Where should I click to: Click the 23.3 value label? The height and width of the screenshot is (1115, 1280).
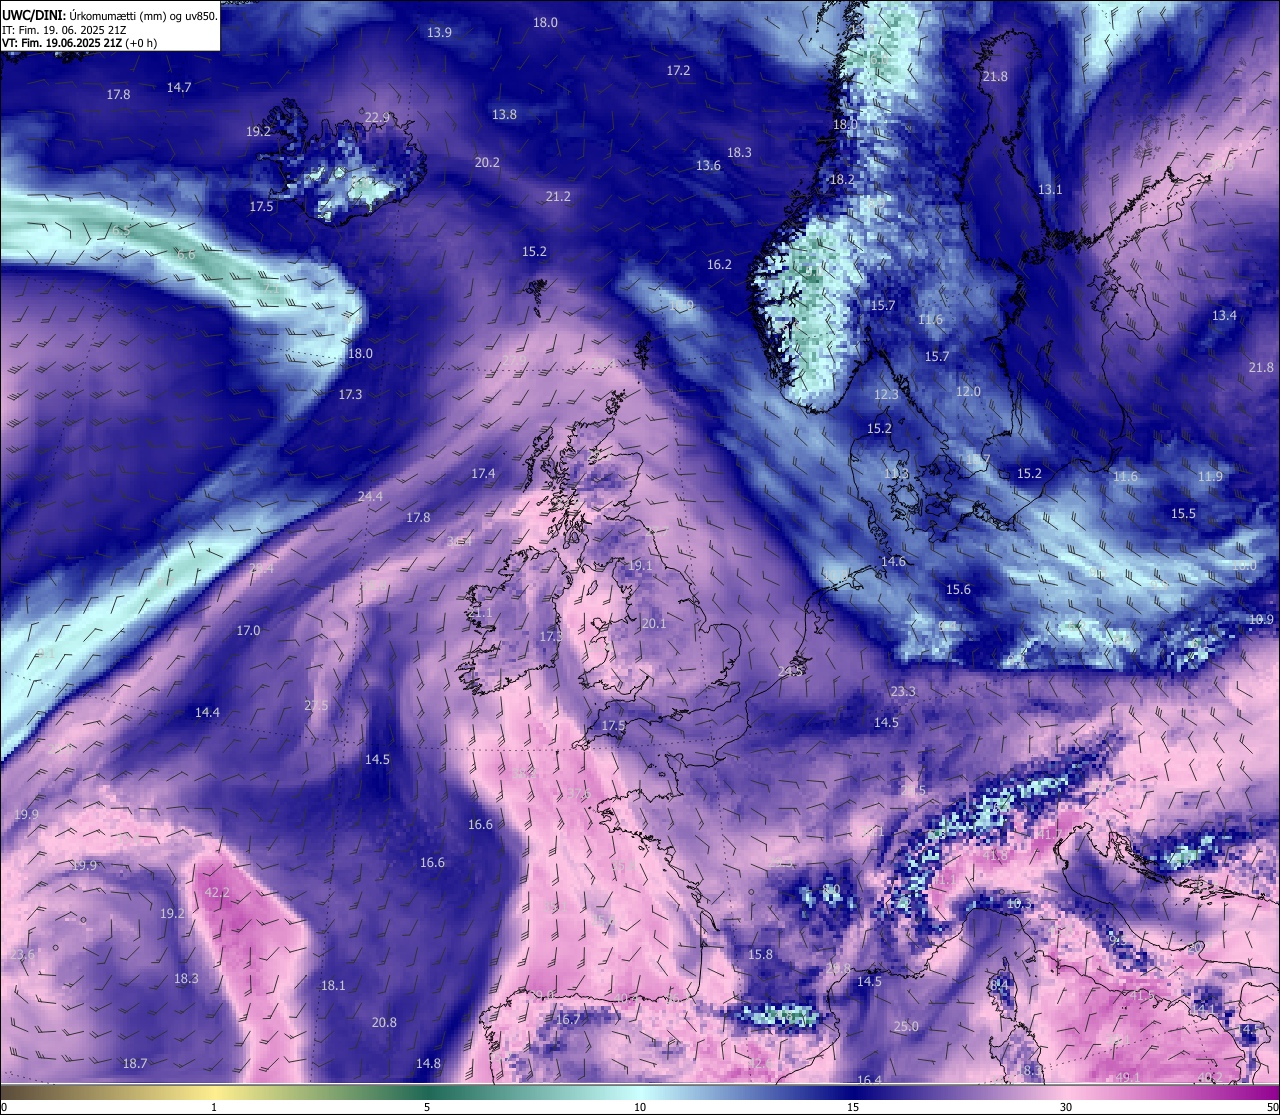(x=903, y=691)
